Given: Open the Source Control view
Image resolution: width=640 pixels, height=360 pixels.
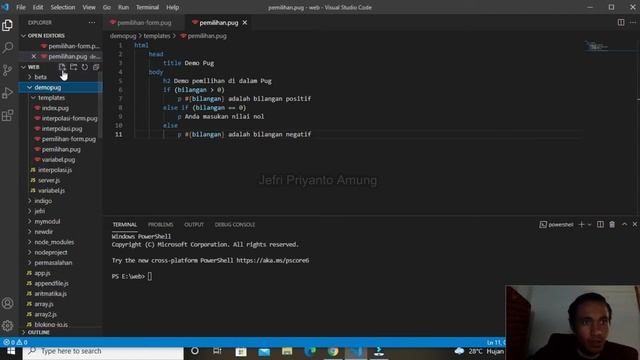Looking at the screenshot, I should point(7,70).
